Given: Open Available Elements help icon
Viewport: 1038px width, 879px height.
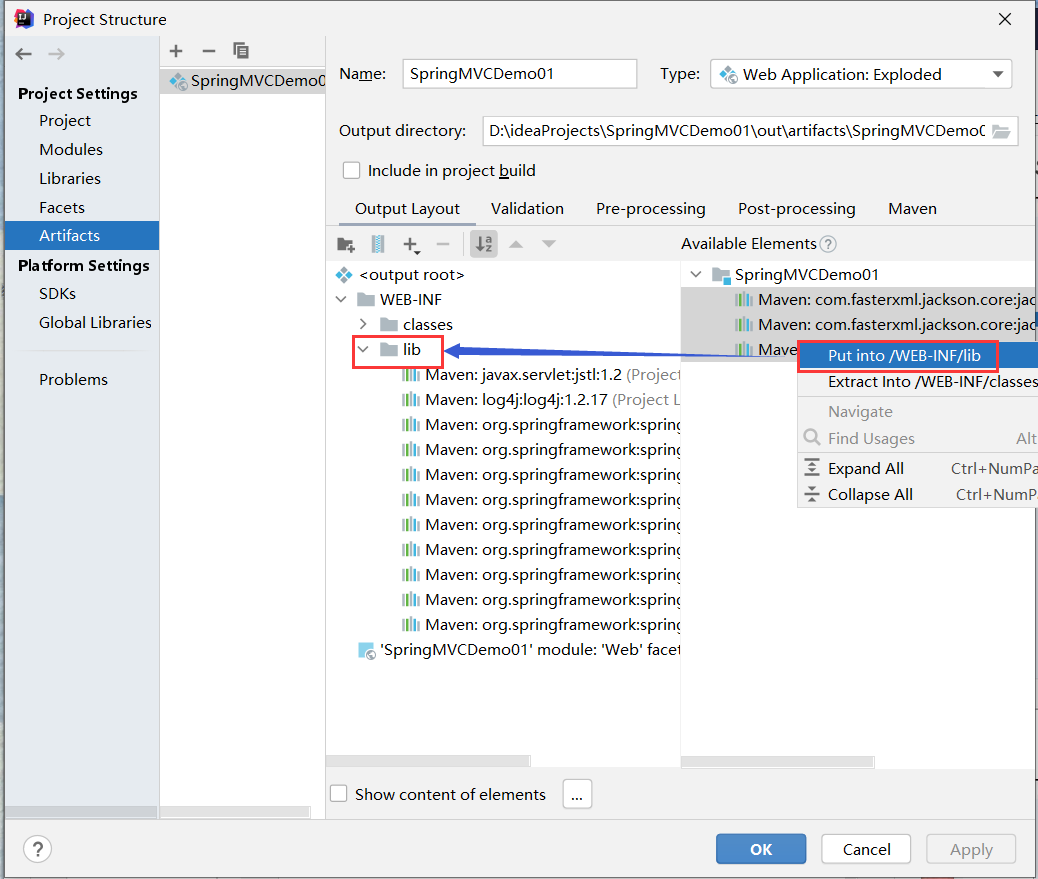Looking at the screenshot, I should (x=828, y=244).
